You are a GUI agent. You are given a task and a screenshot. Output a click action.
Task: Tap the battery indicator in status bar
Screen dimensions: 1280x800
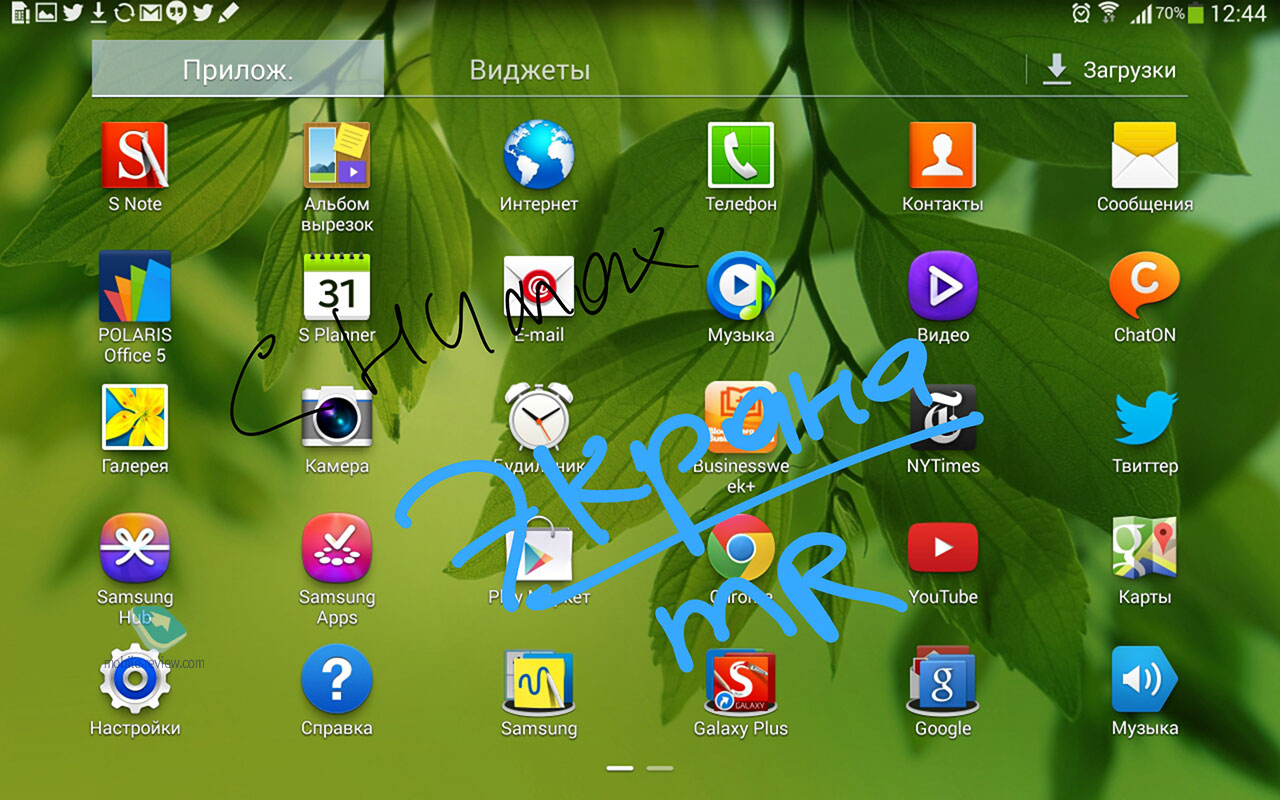point(1197,14)
